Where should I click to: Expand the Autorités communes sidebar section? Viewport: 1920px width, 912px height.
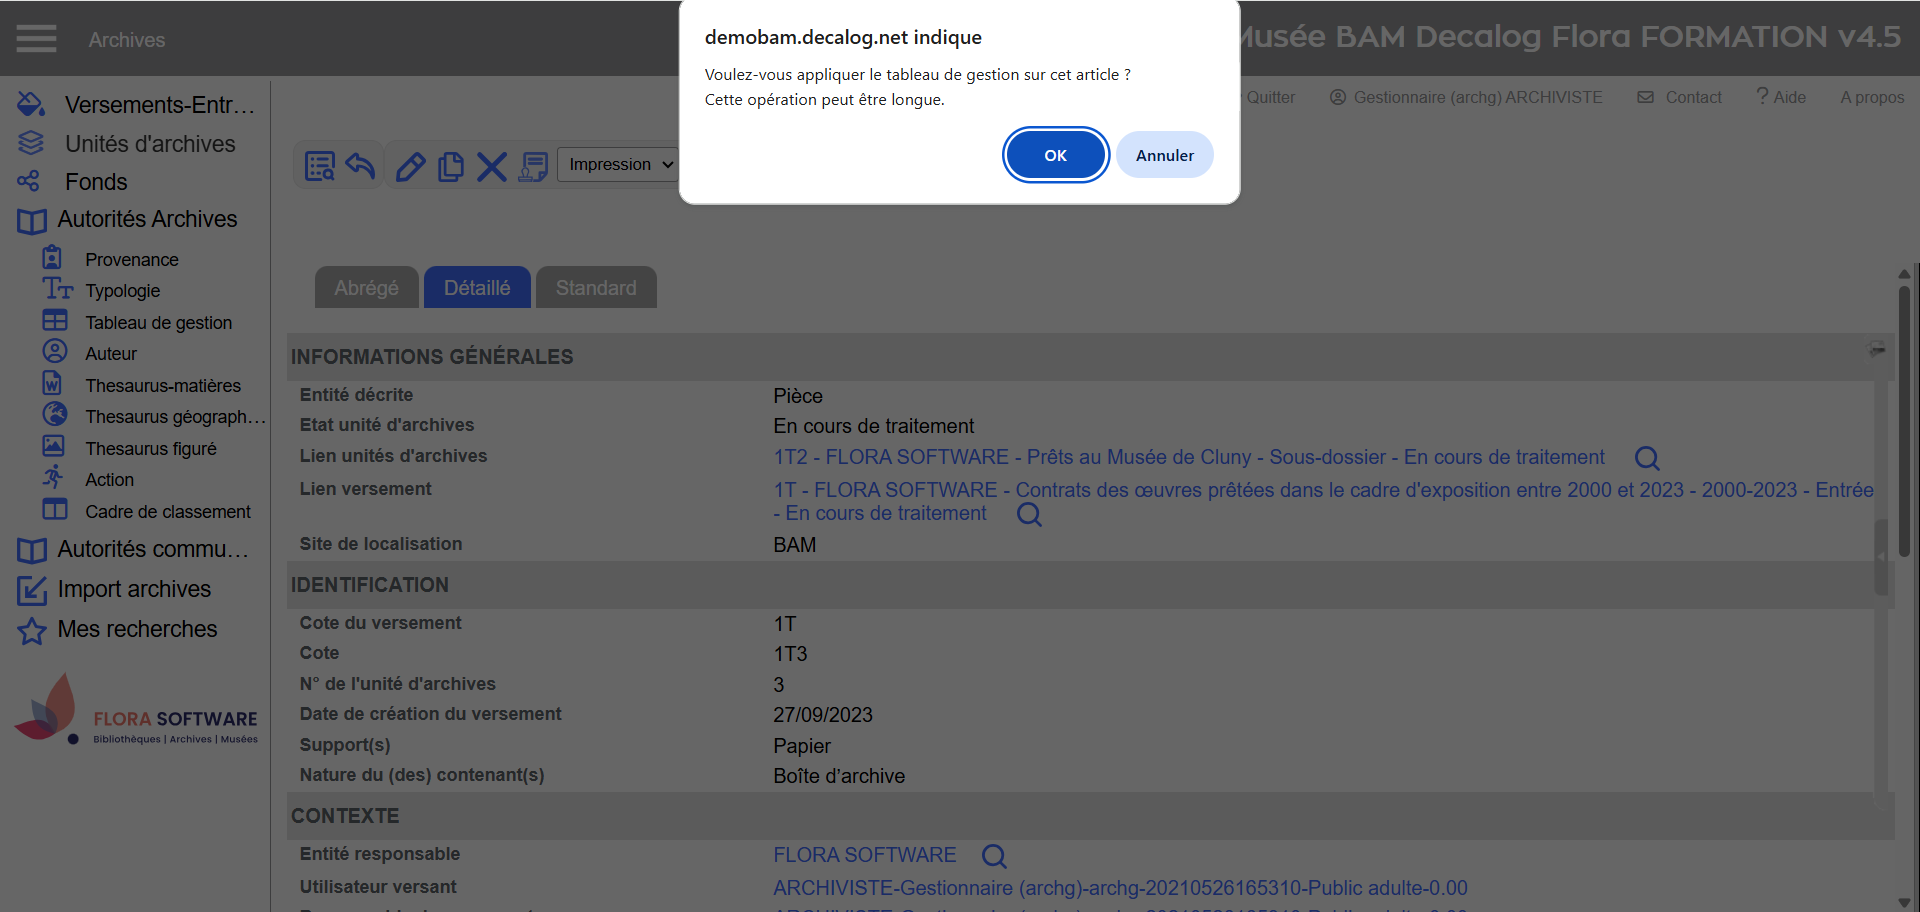click(x=152, y=549)
